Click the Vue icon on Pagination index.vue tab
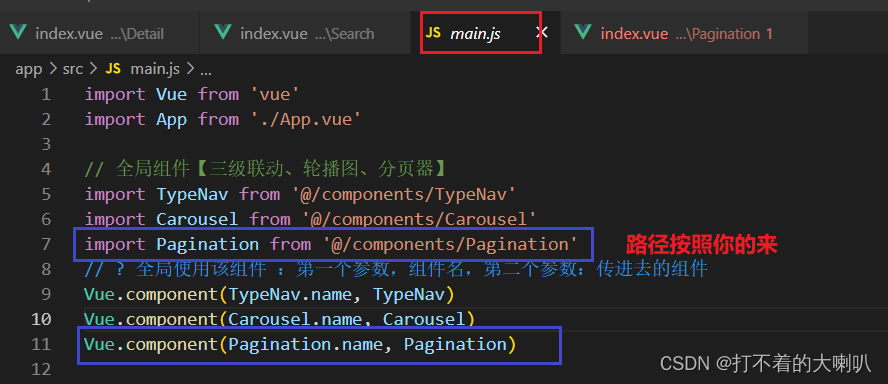The width and height of the screenshot is (888, 384). [x=583, y=33]
